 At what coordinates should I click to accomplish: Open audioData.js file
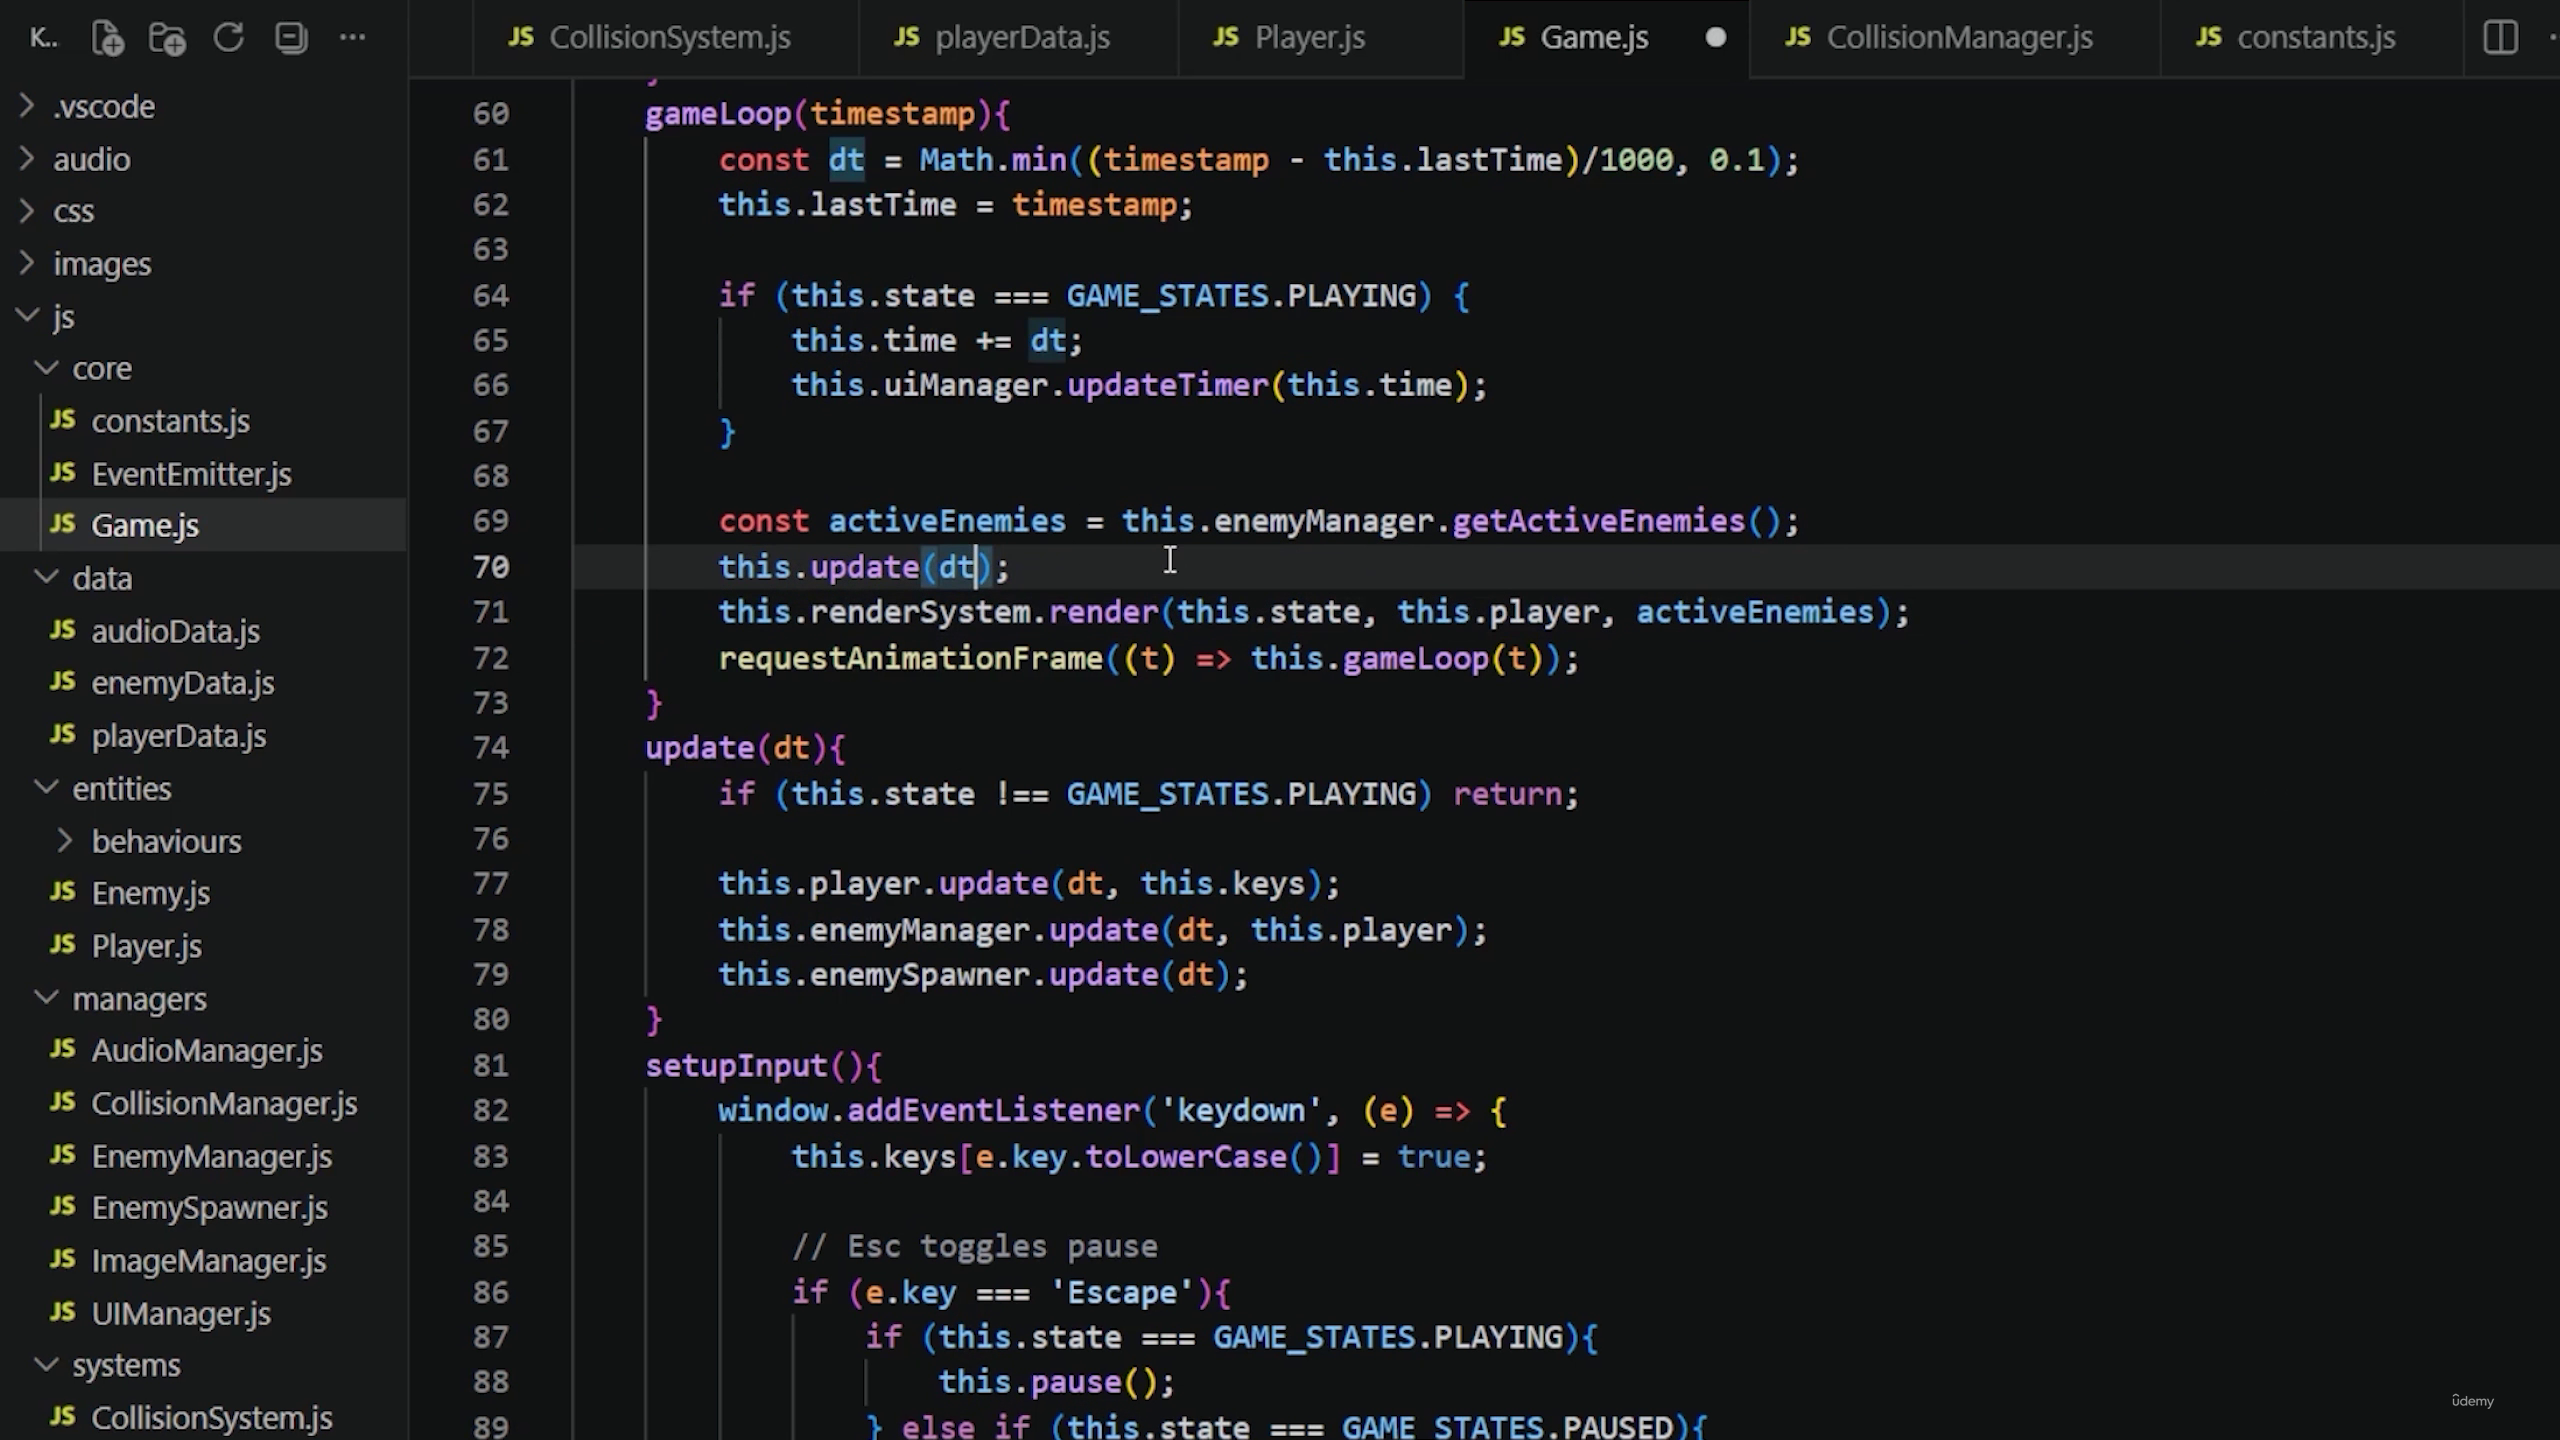click(x=203, y=631)
